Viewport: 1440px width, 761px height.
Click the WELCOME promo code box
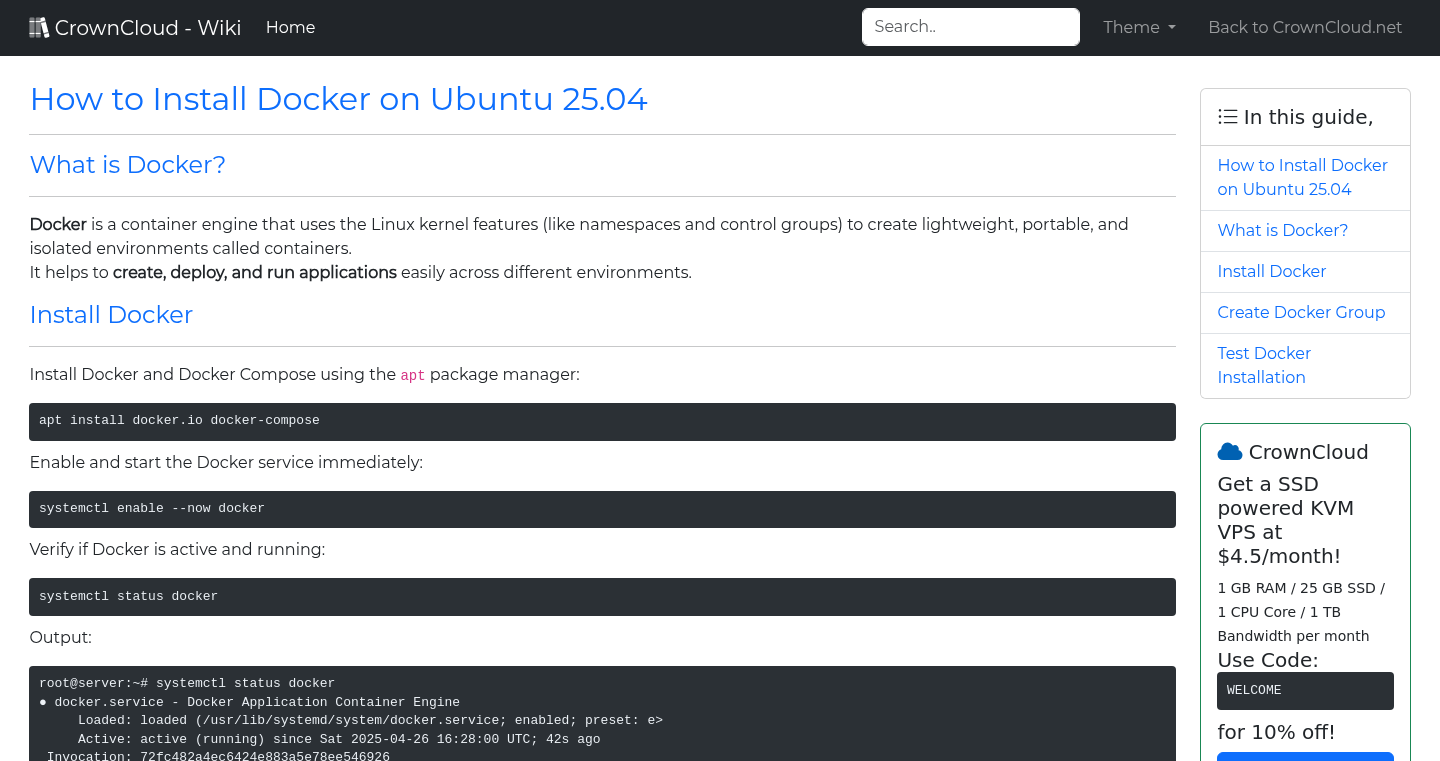pyautogui.click(x=1304, y=691)
